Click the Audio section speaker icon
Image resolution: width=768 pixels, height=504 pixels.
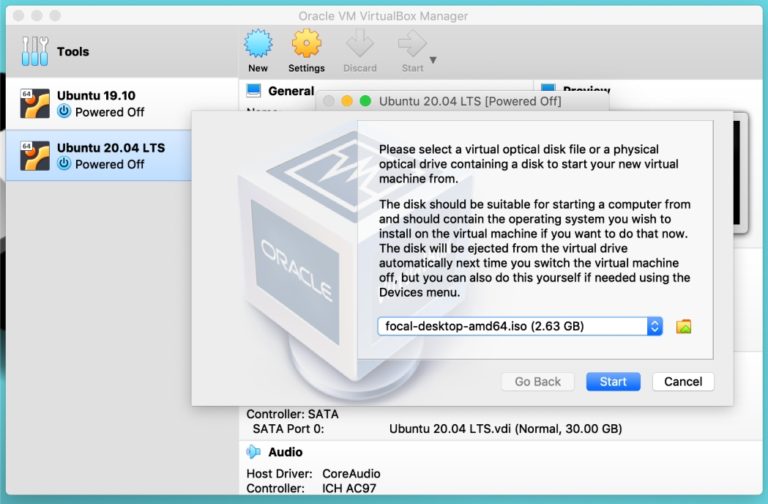(x=253, y=452)
